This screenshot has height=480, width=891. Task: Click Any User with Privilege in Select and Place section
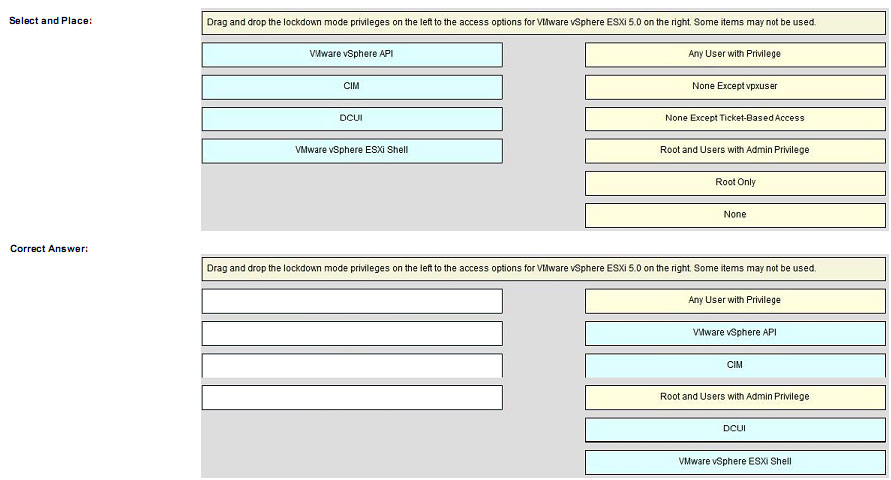click(735, 55)
